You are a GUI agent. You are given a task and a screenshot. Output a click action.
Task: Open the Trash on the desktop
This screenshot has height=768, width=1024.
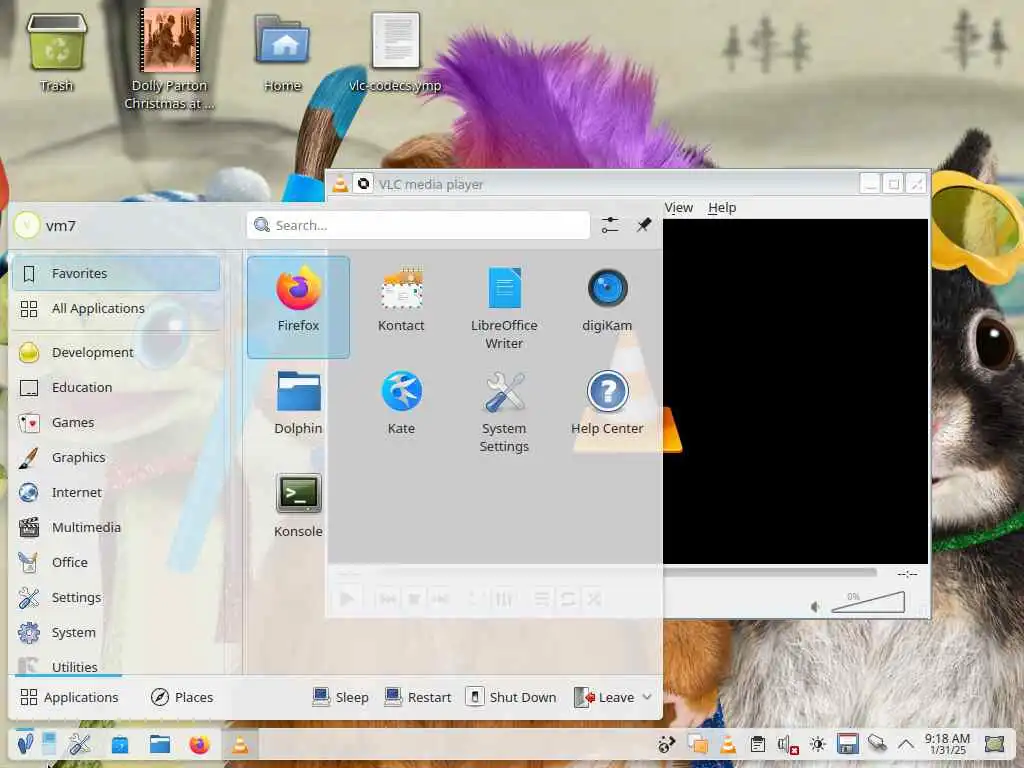pyautogui.click(x=57, y=53)
